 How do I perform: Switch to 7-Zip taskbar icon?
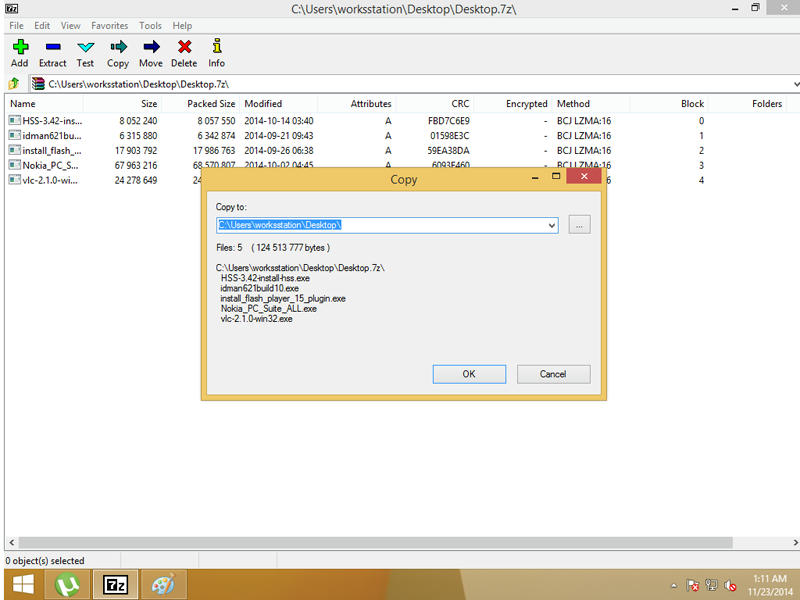[x=115, y=585]
